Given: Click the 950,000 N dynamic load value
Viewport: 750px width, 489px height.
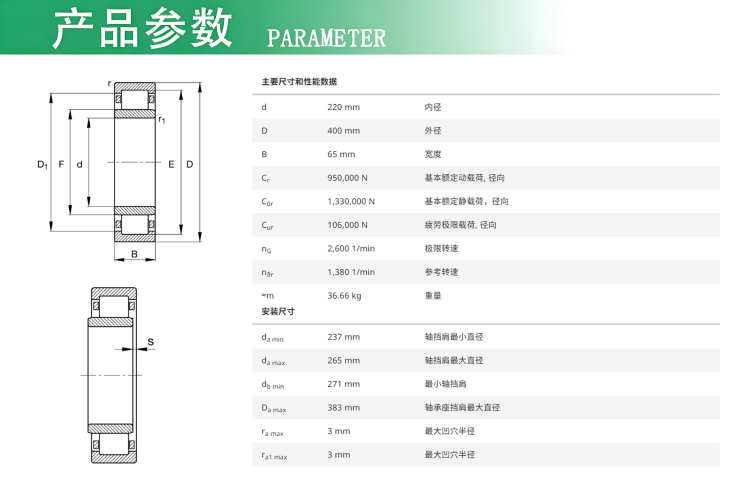Looking at the screenshot, I should click(347, 178).
